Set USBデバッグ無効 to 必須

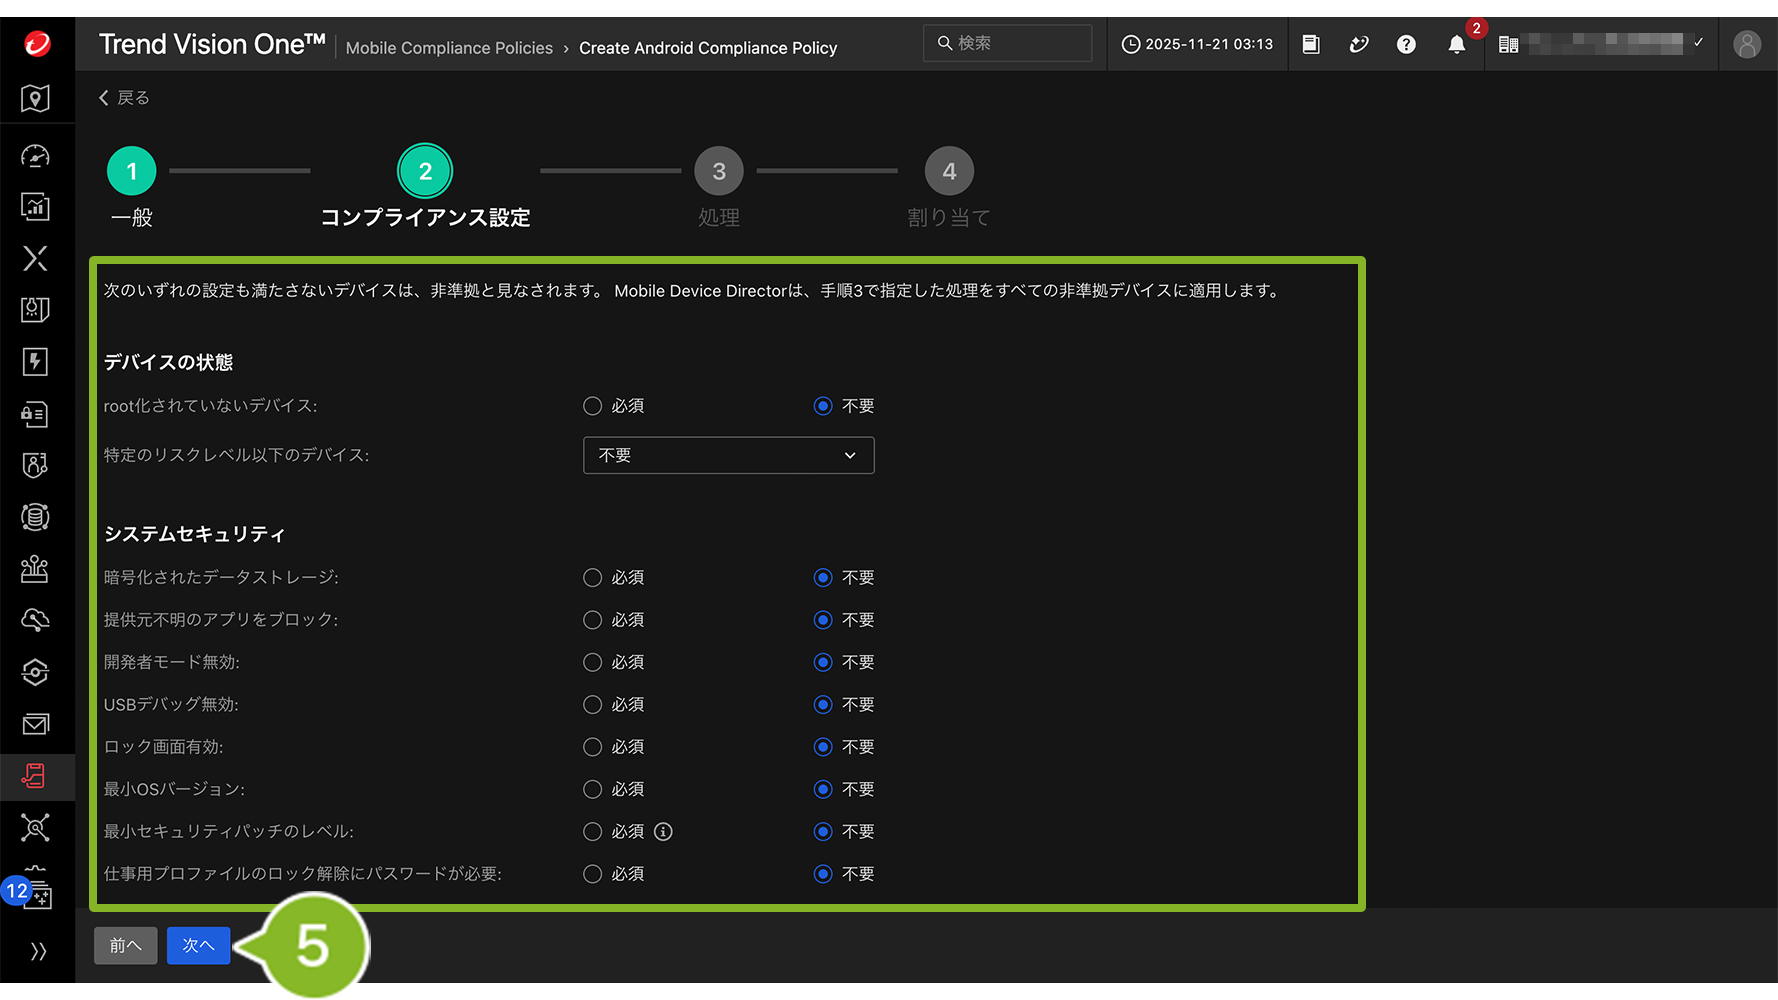593,705
